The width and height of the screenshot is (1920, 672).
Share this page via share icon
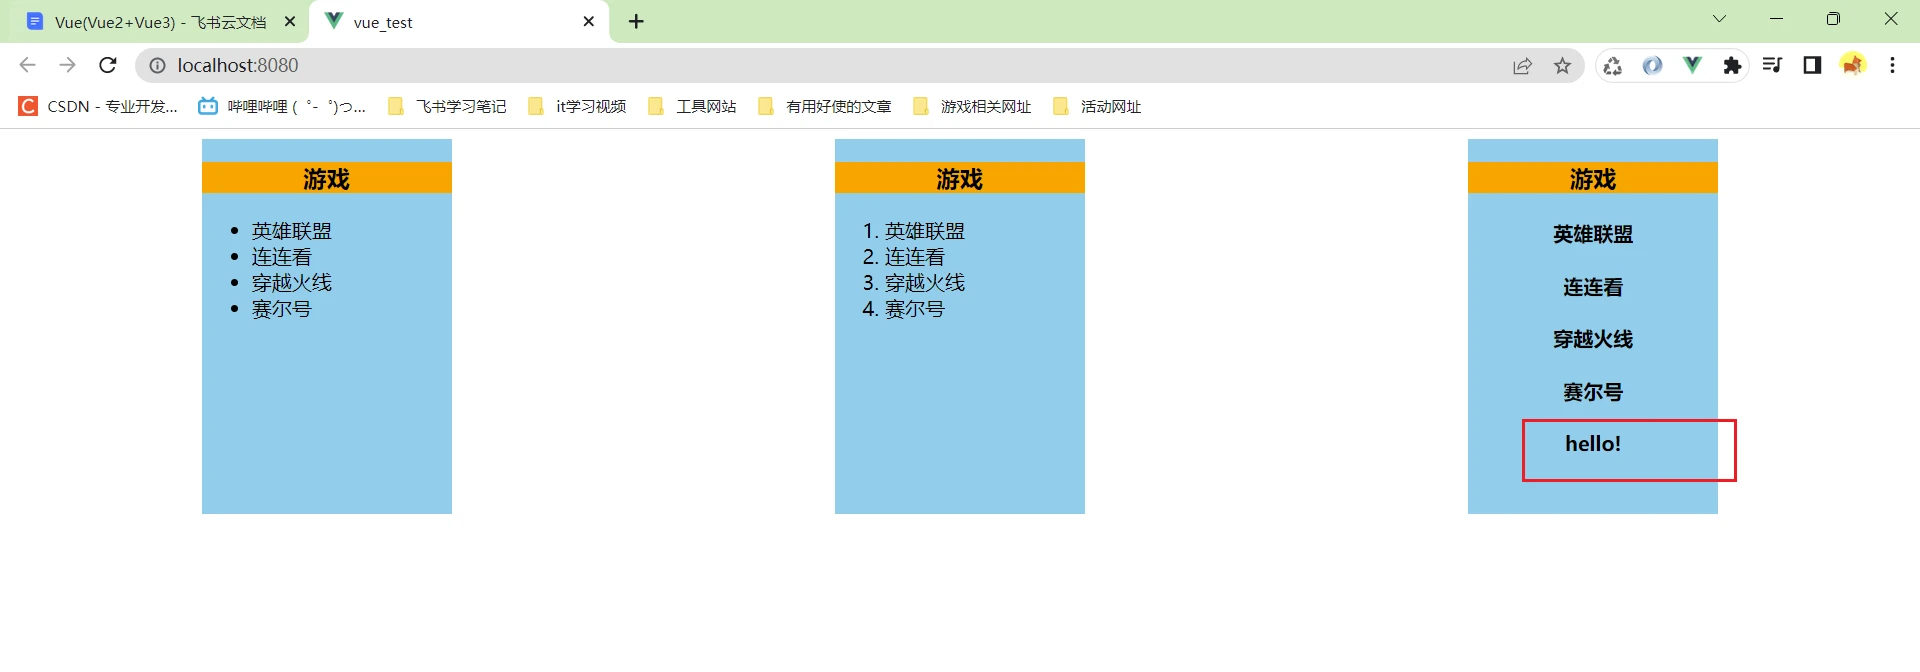(x=1522, y=66)
